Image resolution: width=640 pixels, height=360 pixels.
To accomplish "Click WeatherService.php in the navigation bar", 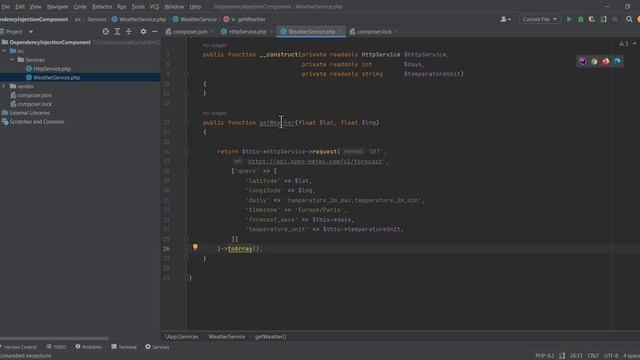I will coord(139,19).
